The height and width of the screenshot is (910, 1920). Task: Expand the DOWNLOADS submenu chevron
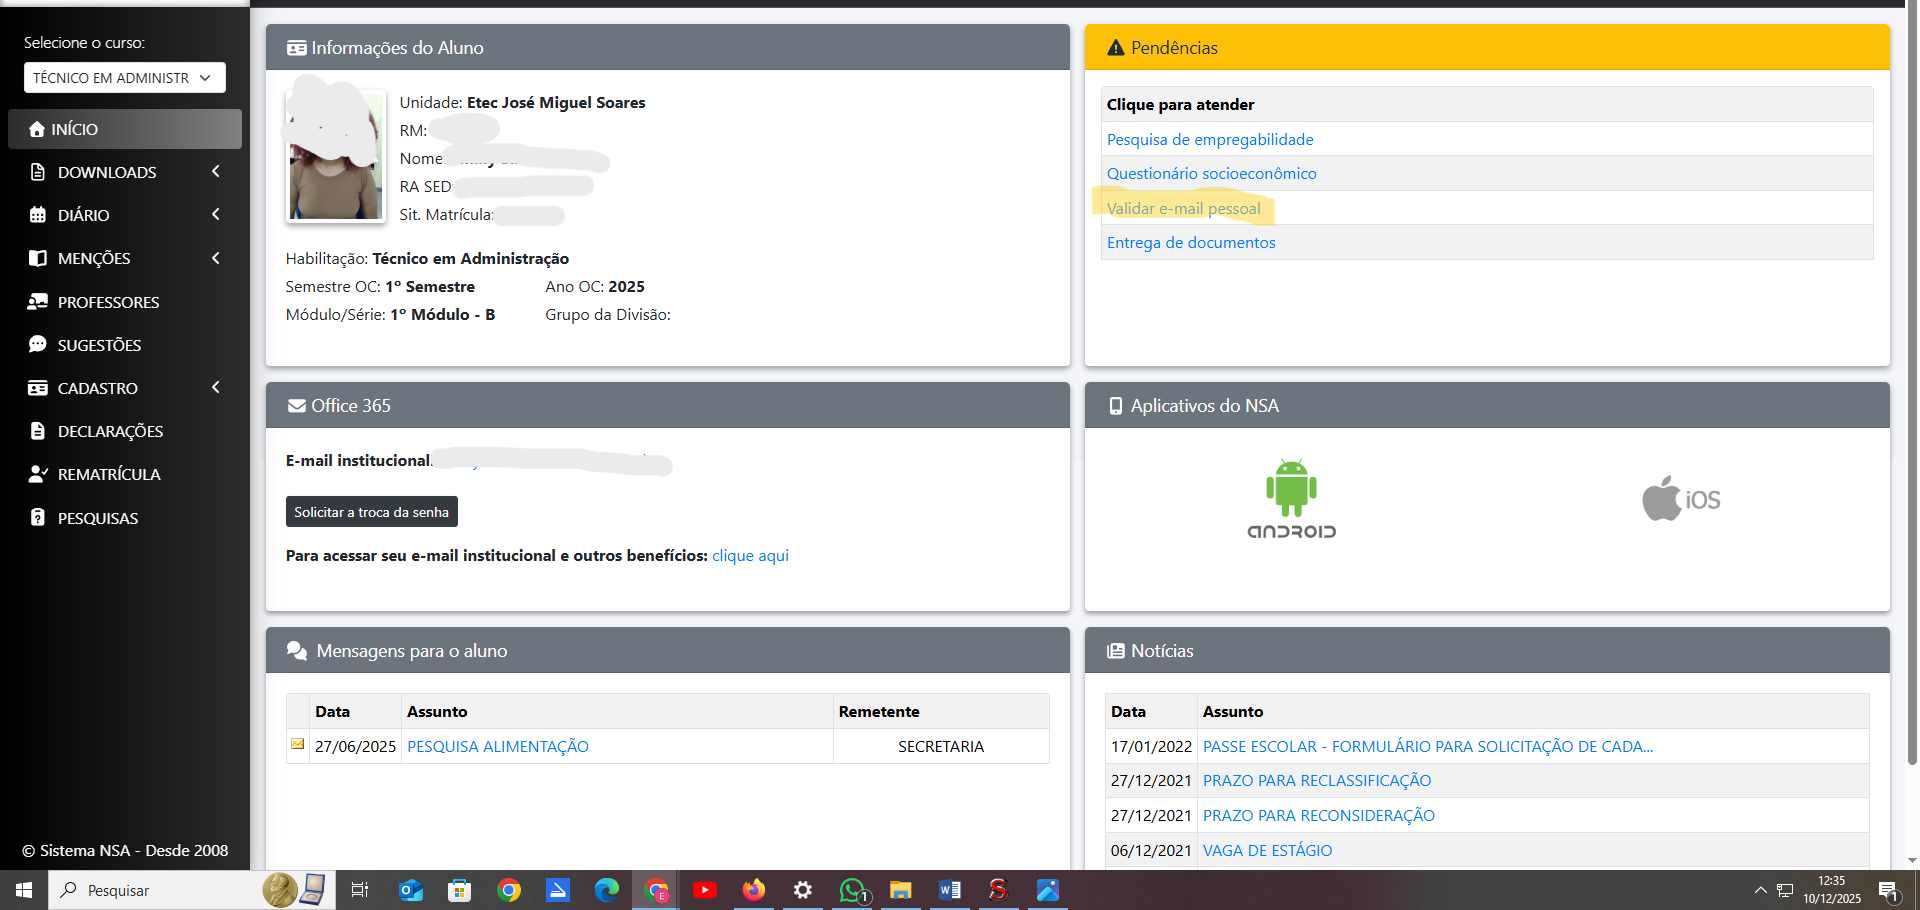pyautogui.click(x=216, y=172)
